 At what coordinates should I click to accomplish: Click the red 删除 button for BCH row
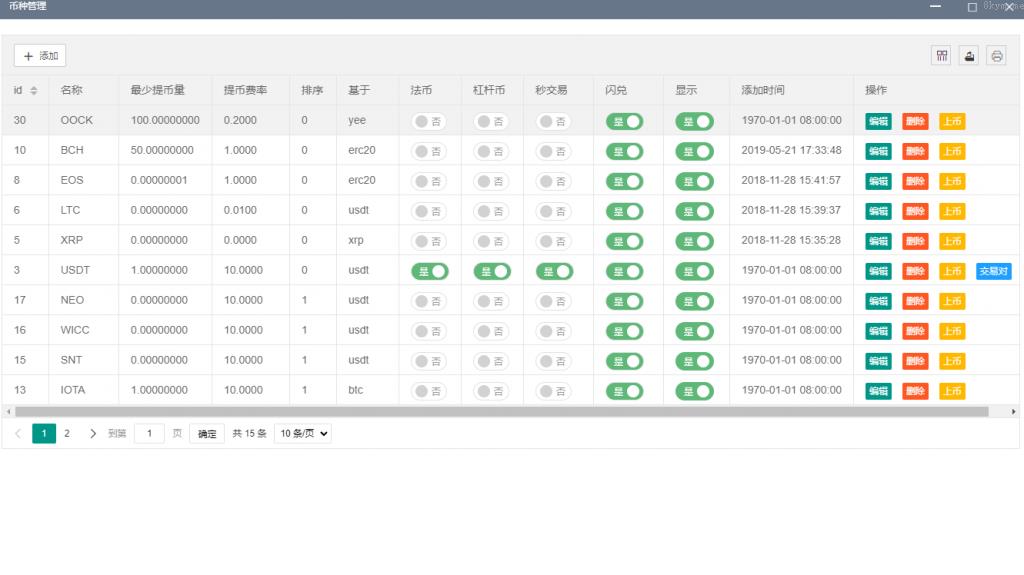point(915,151)
